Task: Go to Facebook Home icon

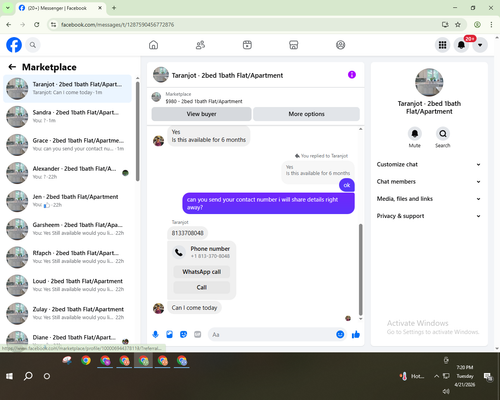Action: 153,45
